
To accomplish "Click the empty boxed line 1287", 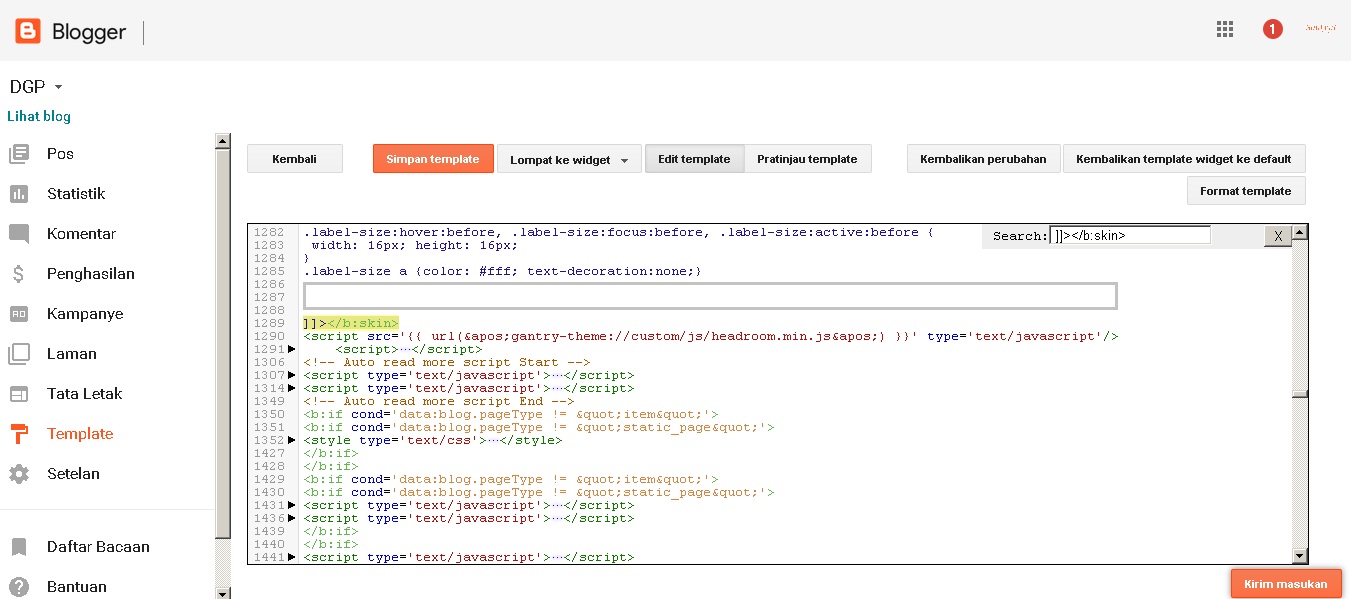I will tap(710, 296).
